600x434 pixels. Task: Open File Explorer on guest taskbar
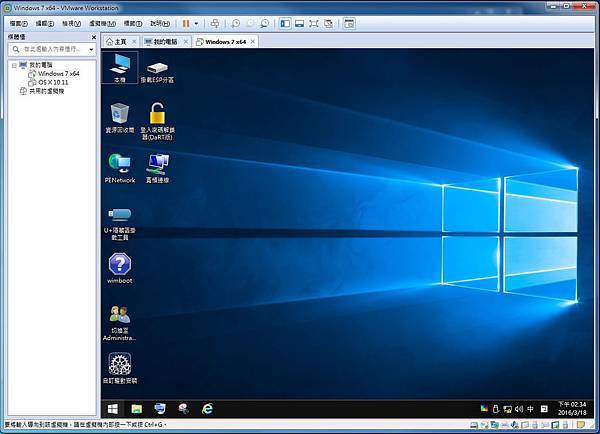[x=137, y=409]
